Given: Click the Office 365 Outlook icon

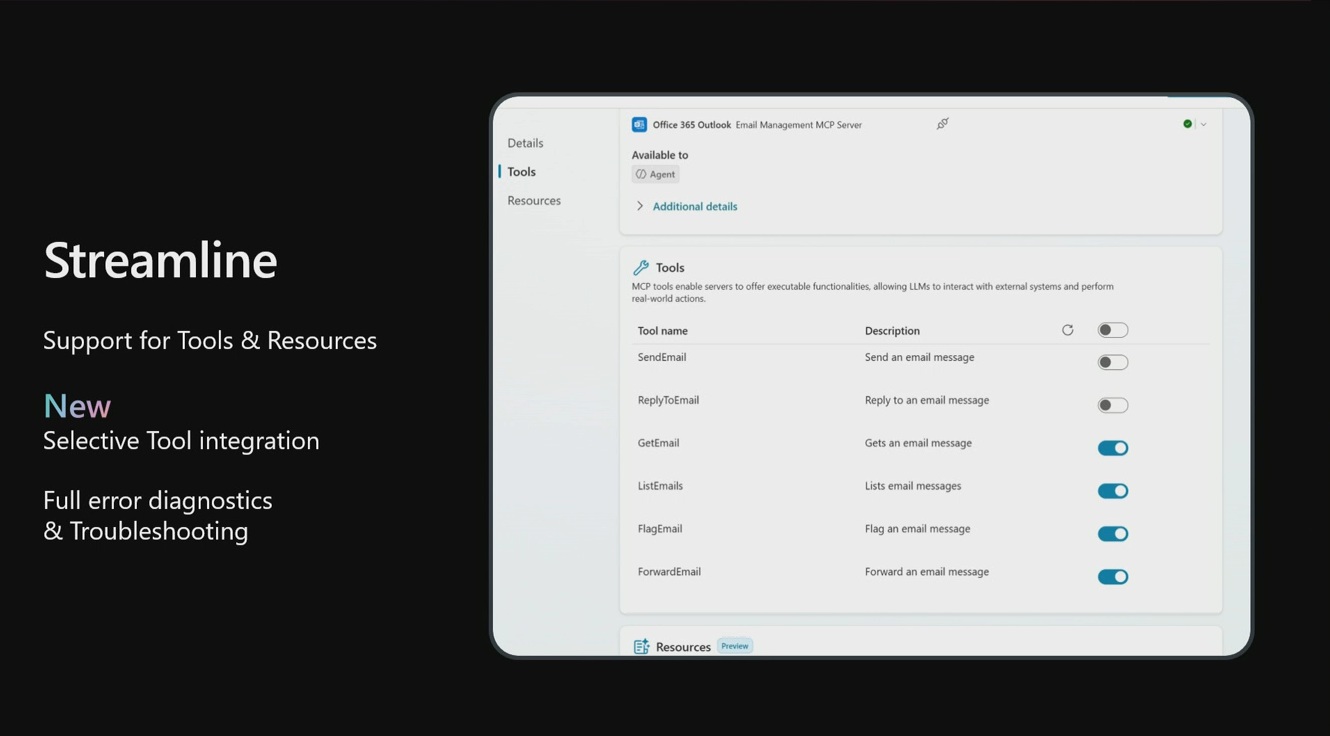Looking at the screenshot, I should [639, 125].
